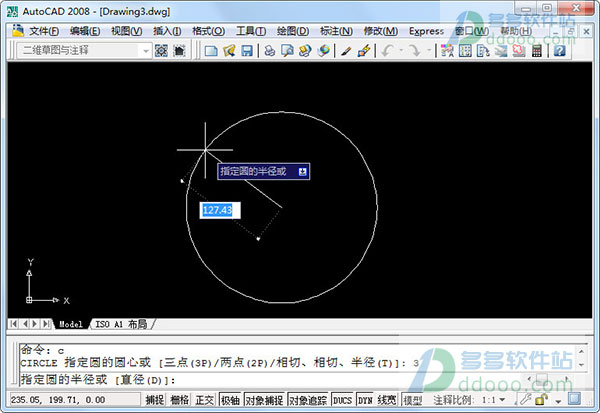Screen dimensions: 600x413
Task: Click command window scroll up arrow
Action: point(581,351)
